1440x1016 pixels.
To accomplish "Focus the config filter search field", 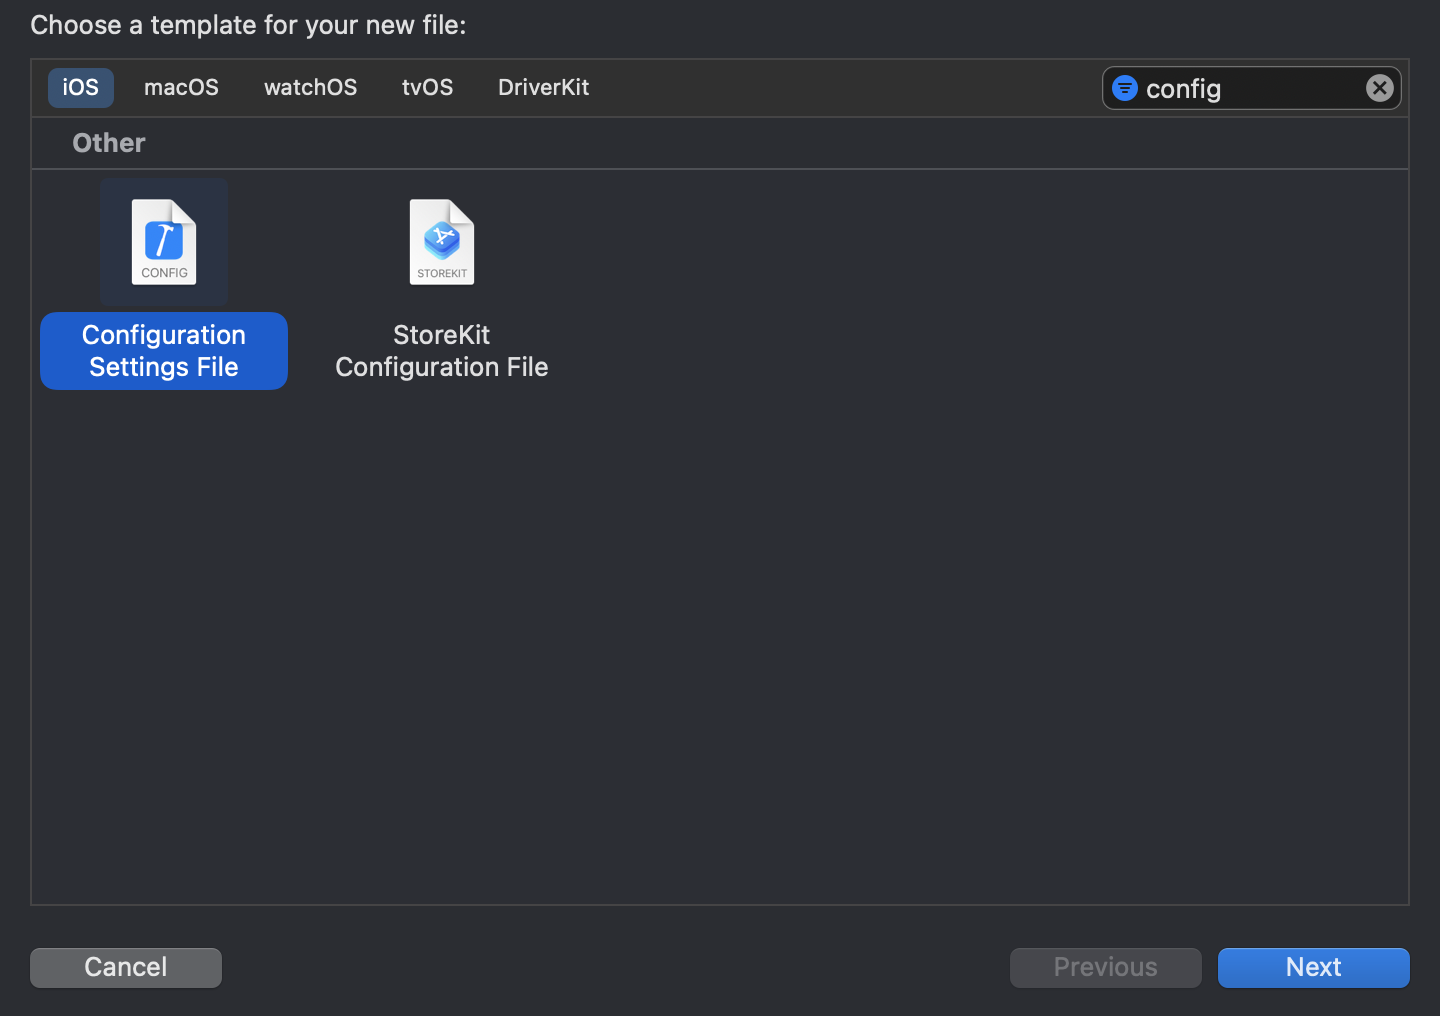I will 1252,88.
